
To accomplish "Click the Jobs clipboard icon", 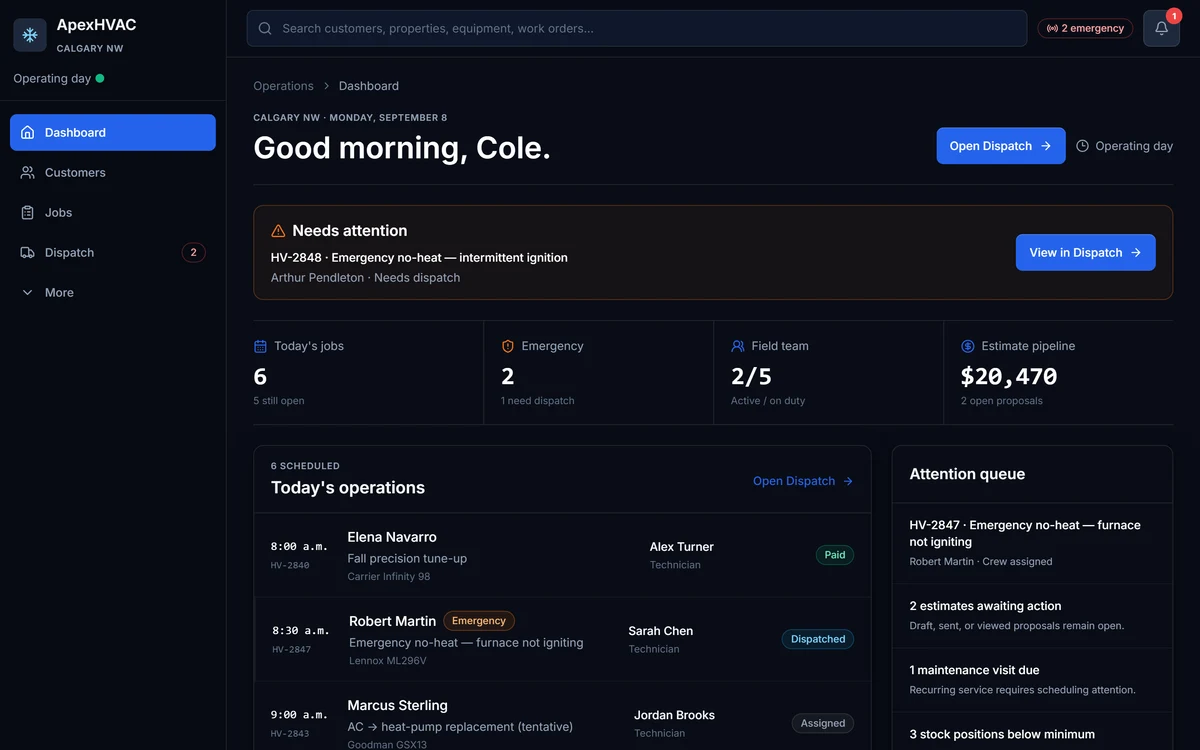I will click(28, 213).
